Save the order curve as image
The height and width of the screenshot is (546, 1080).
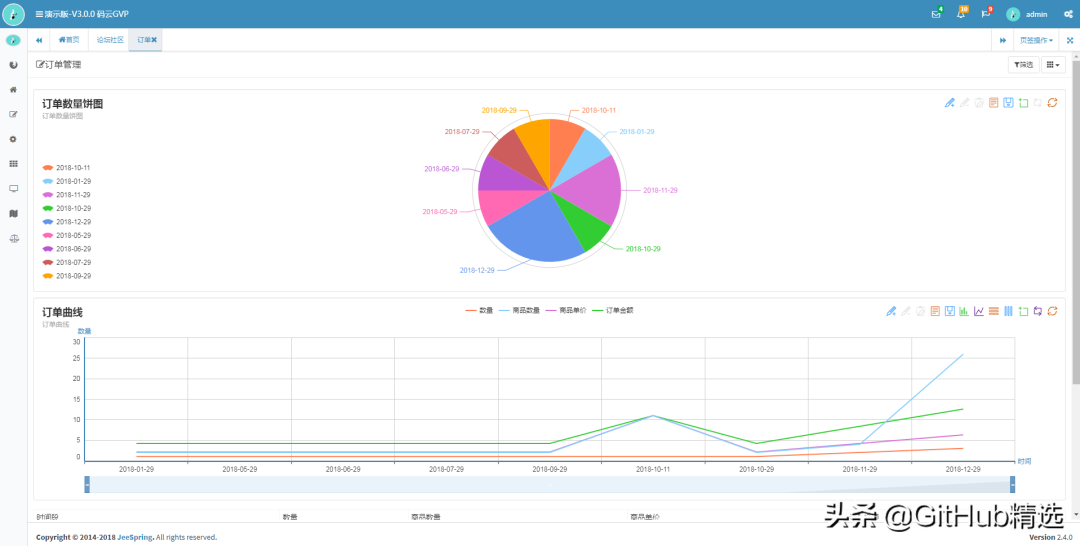950,311
